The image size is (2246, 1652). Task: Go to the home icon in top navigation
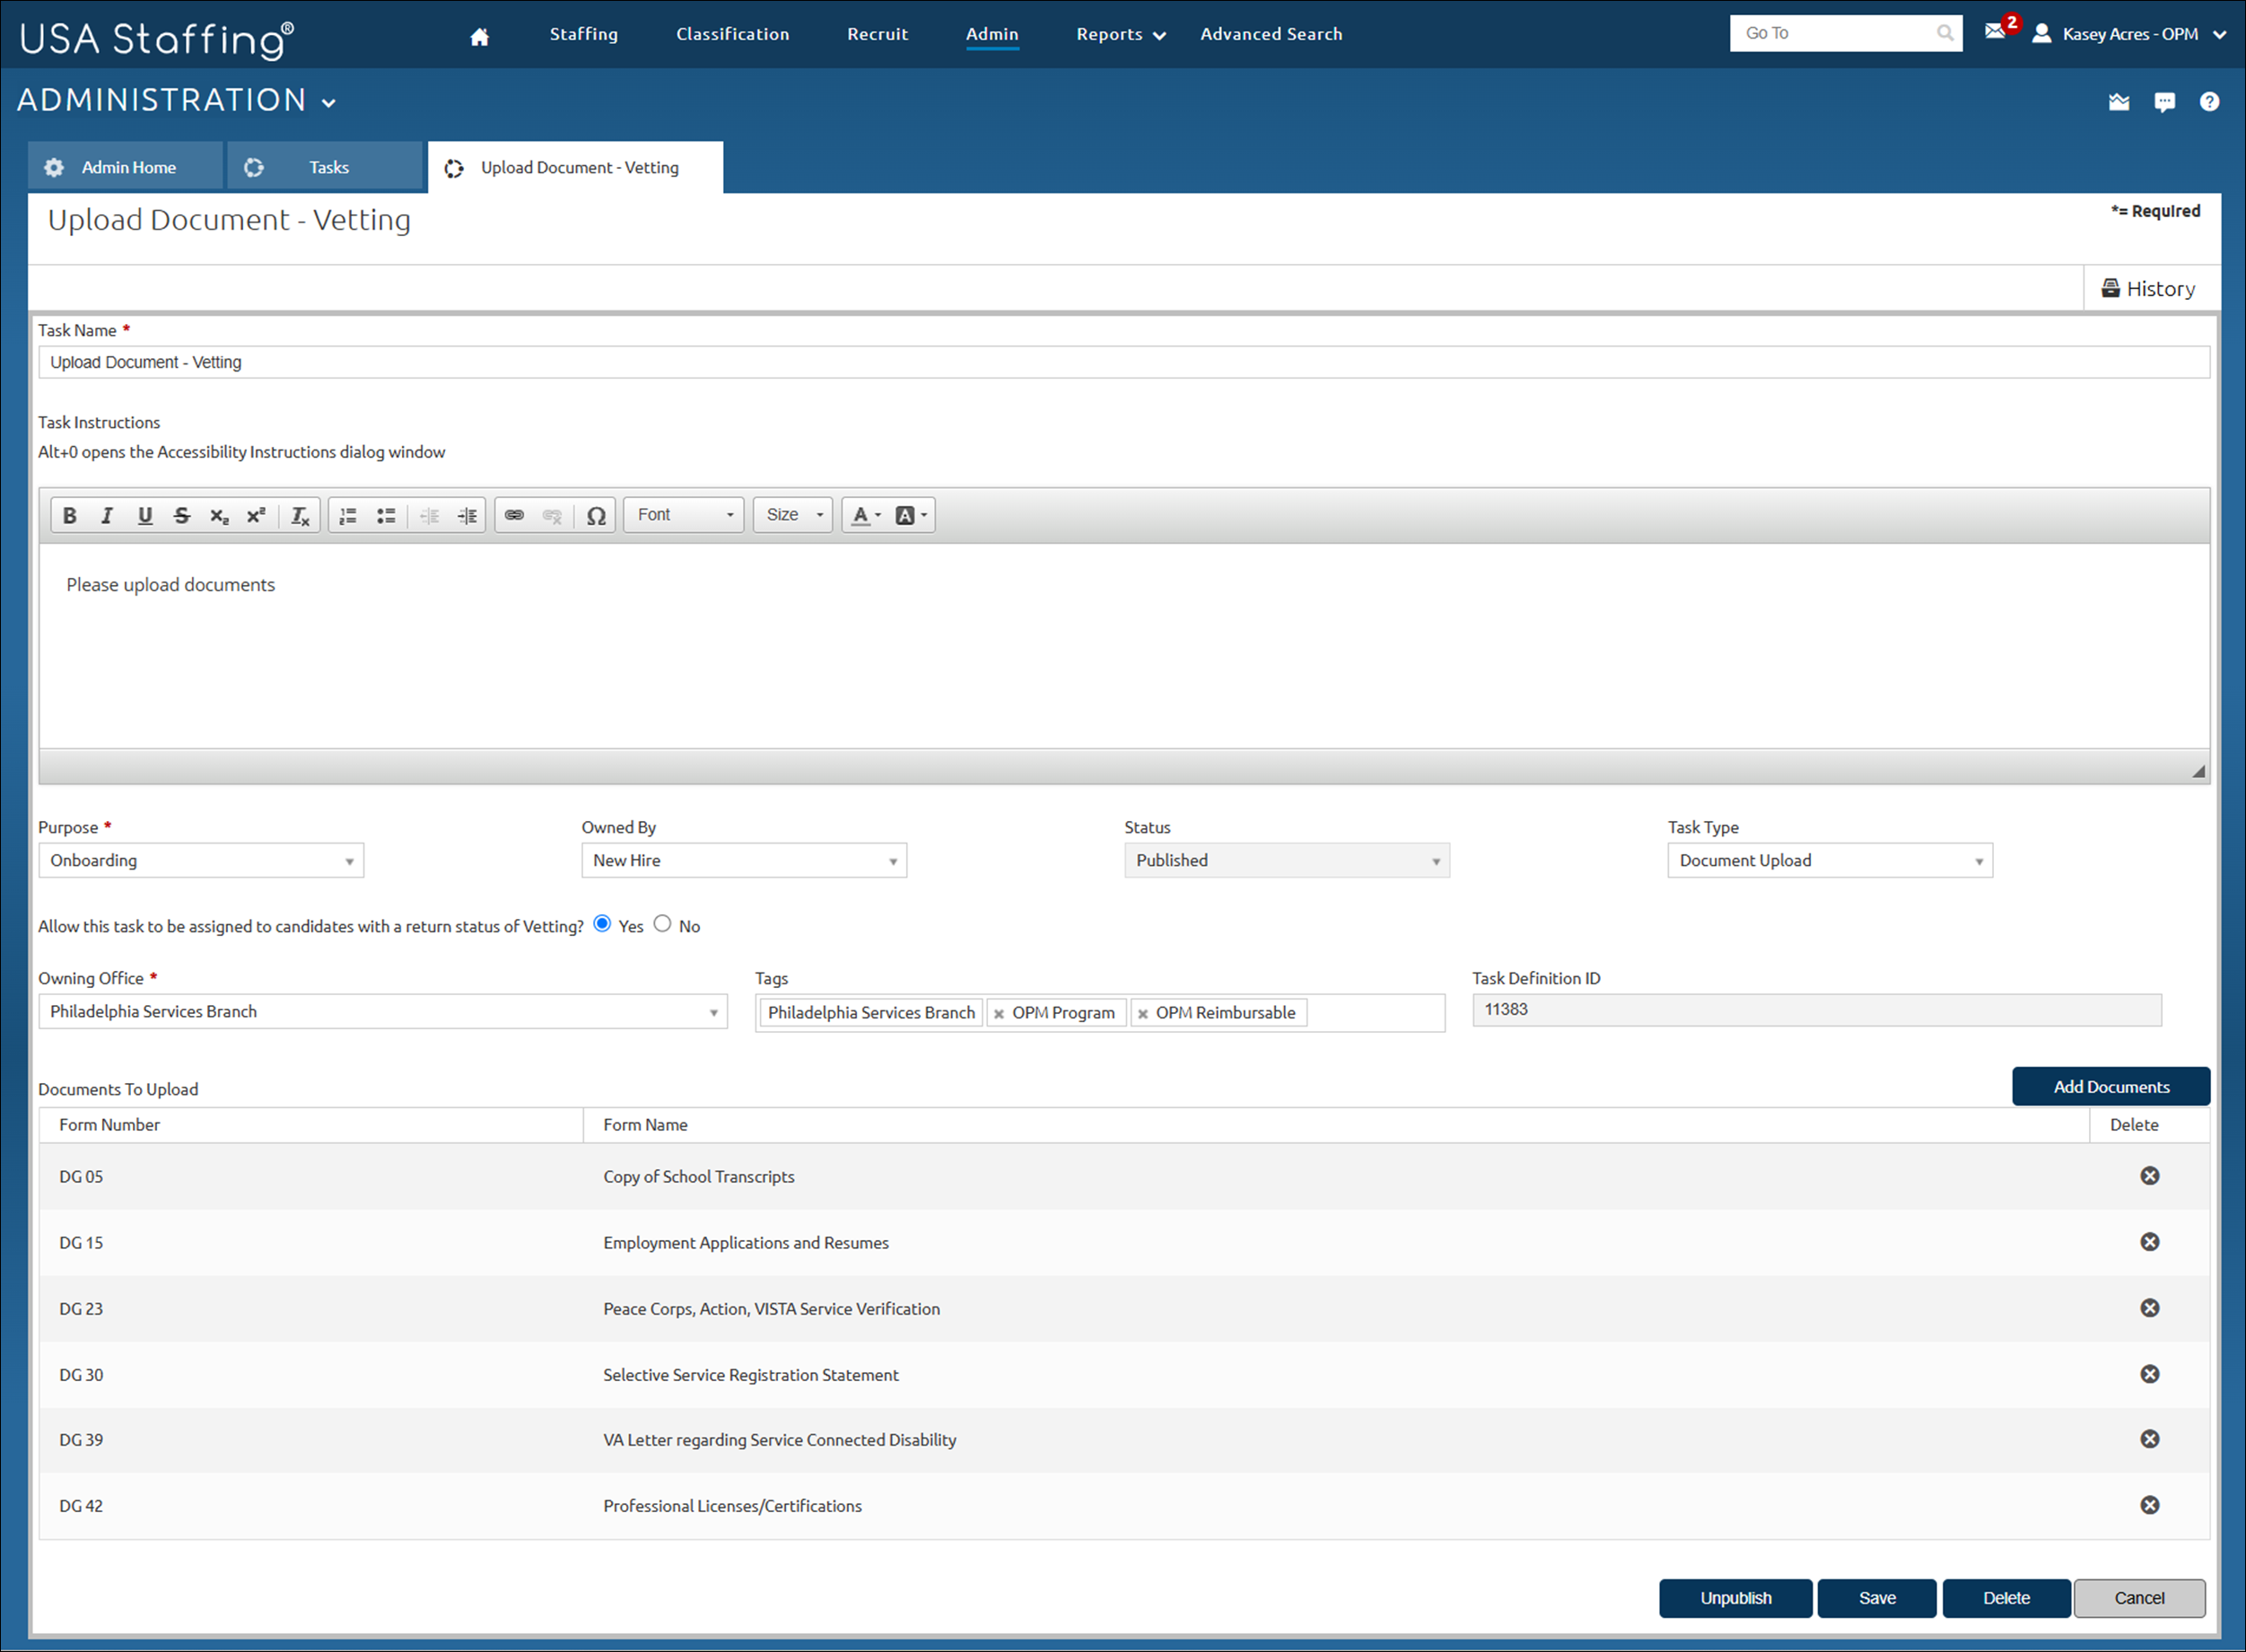(480, 37)
